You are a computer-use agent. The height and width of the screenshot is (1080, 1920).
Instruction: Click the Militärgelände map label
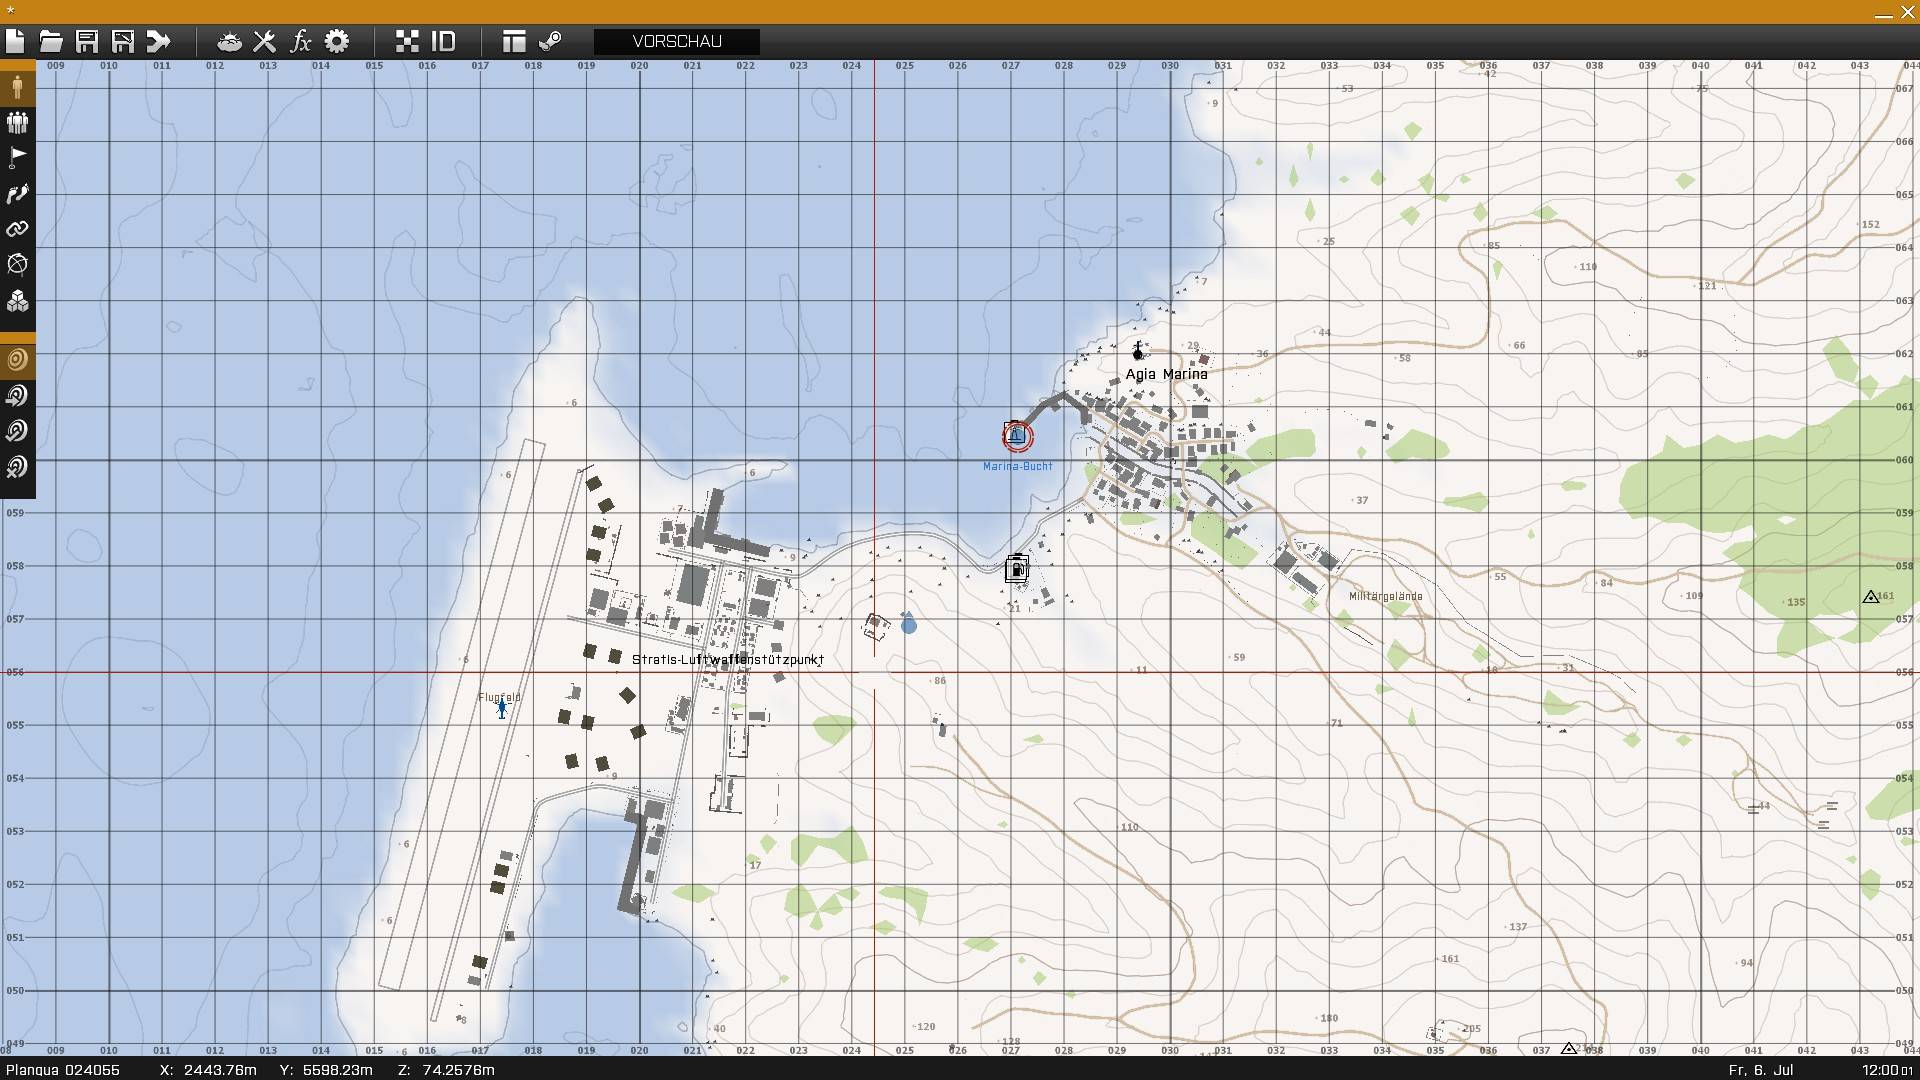tap(1385, 596)
